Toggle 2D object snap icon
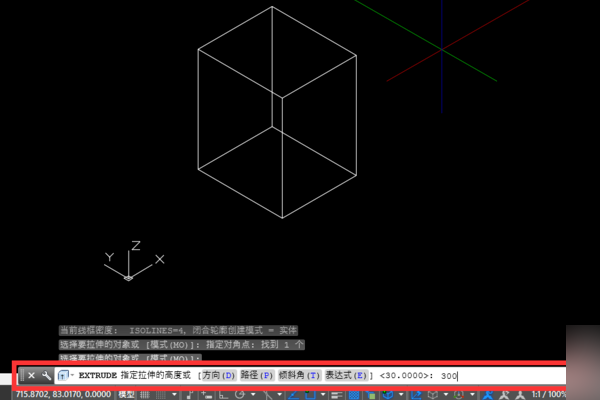This screenshot has height=400, width=600. point(310,395)
